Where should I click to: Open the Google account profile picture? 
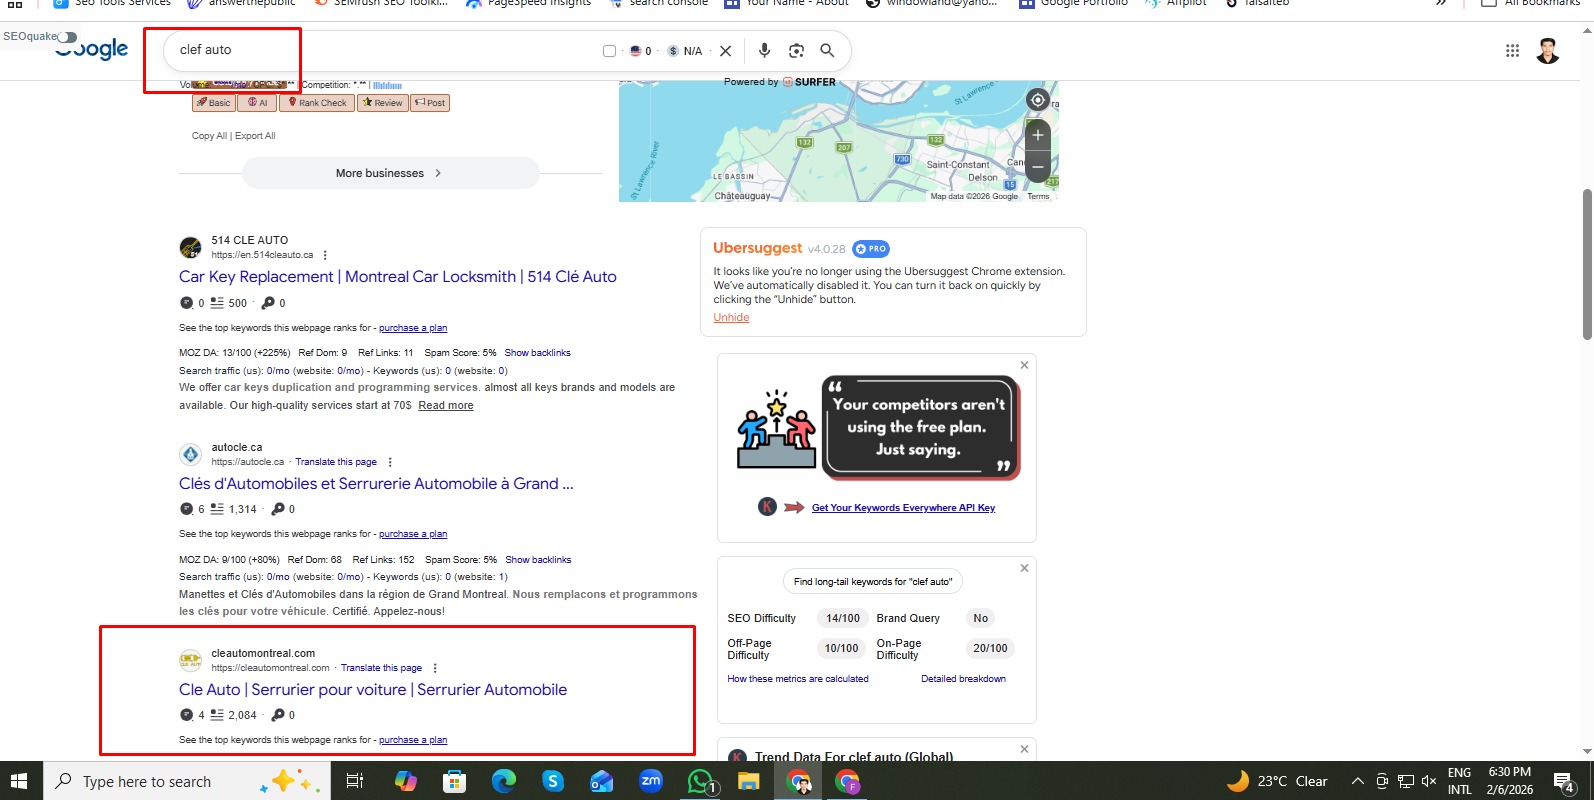pyautogui.click(x=1548, y=51)
